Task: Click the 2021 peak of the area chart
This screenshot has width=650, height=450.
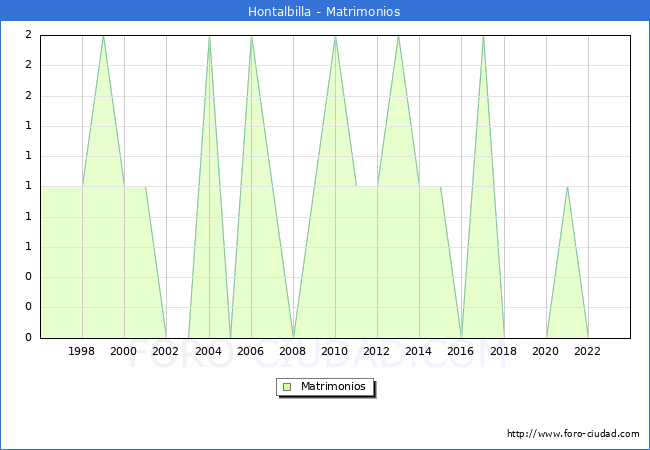Action: [x=567, y=187]
